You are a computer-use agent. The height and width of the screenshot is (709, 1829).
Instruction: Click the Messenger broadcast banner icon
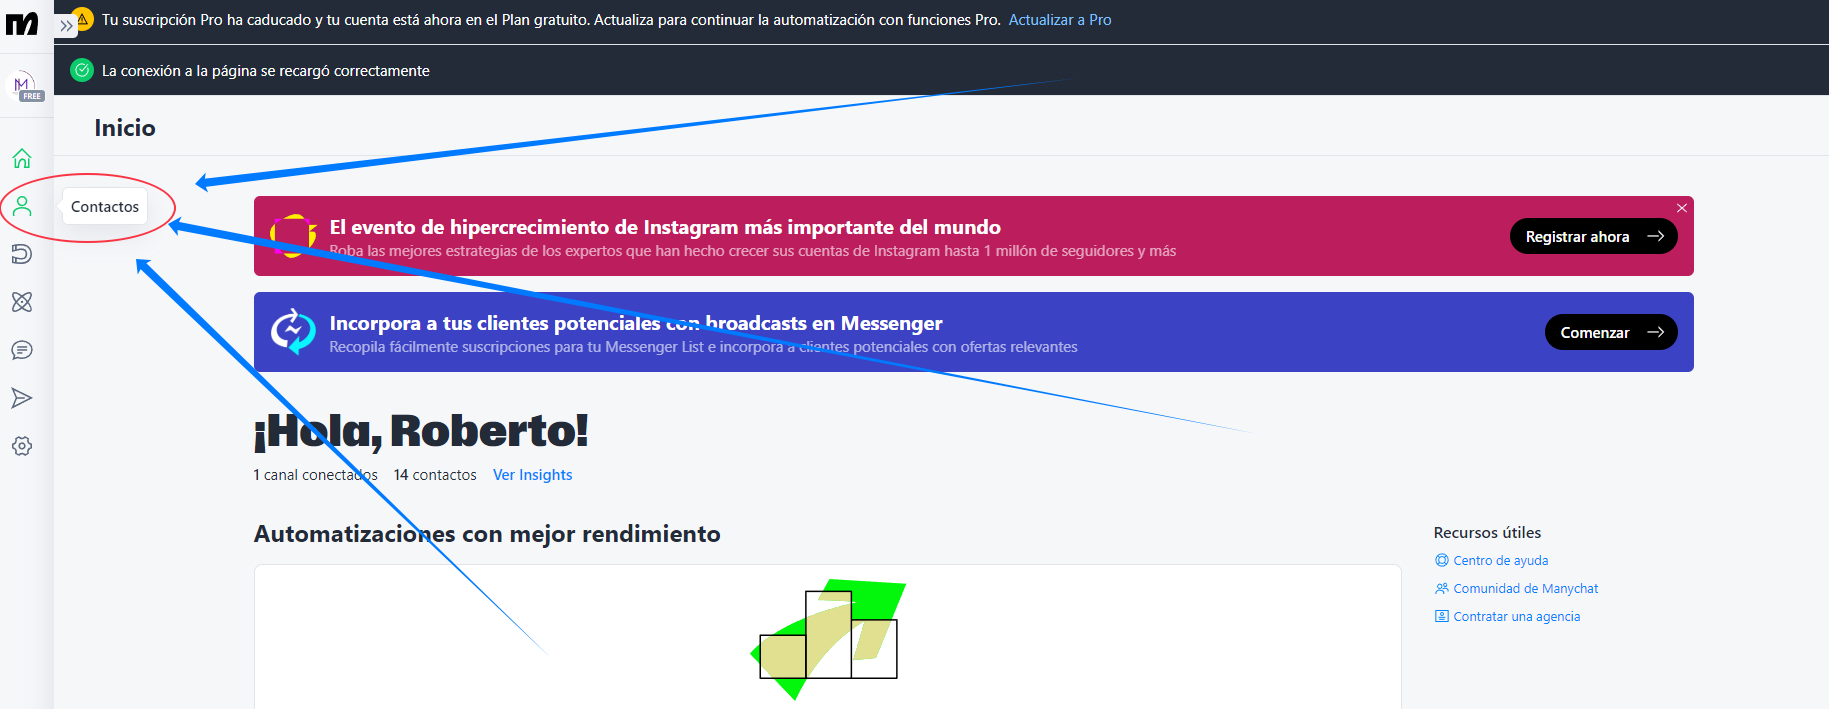[293, 332]
